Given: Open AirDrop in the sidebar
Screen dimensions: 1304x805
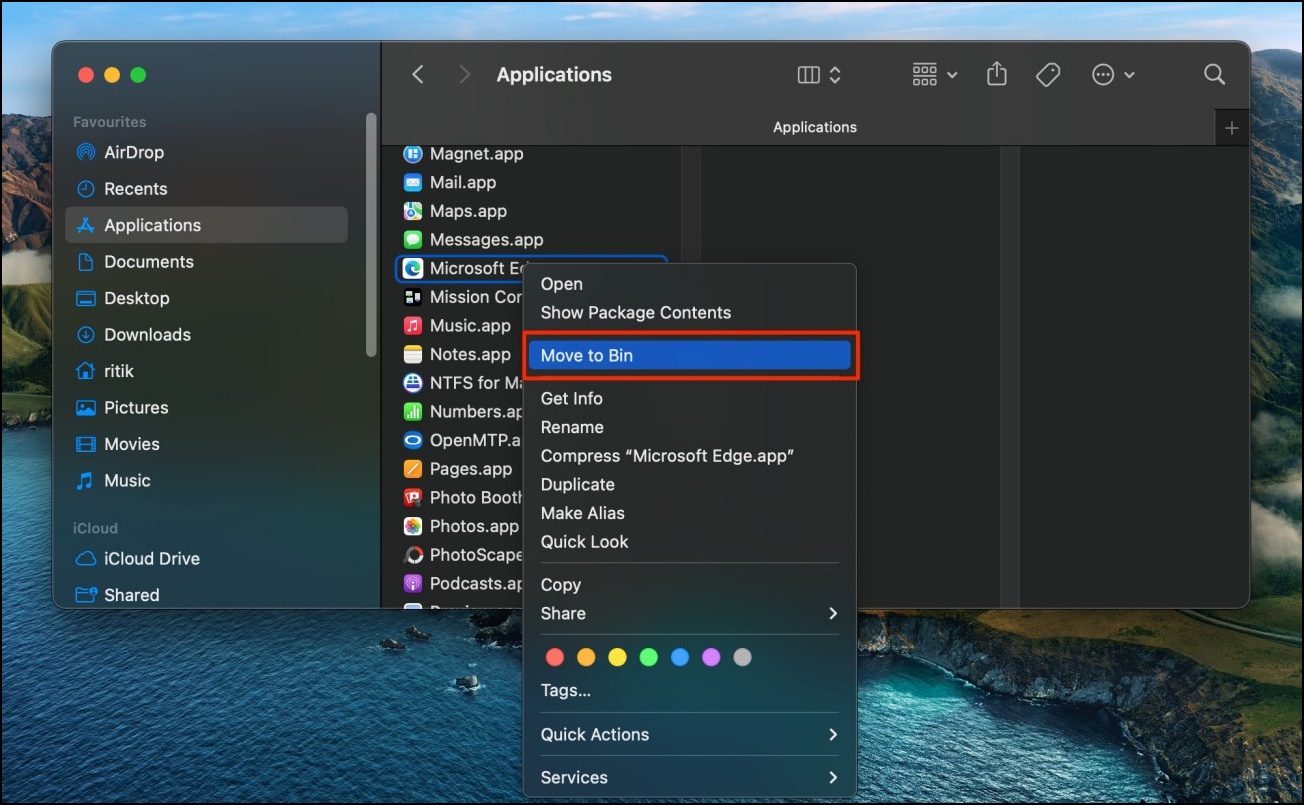Looking at the screenshot, I should 206,152.
